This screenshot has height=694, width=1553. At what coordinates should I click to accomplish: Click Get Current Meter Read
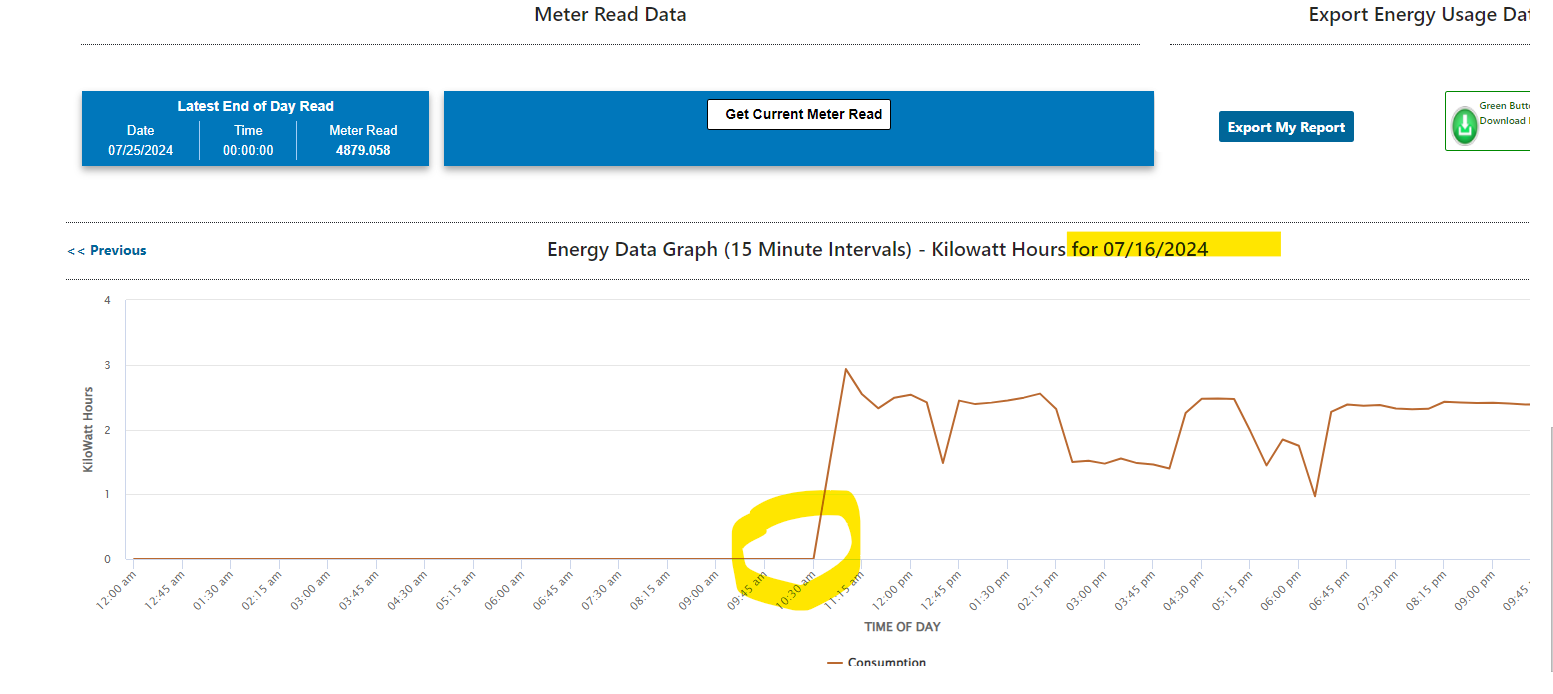pyautogui.click(x=798, y=114)
